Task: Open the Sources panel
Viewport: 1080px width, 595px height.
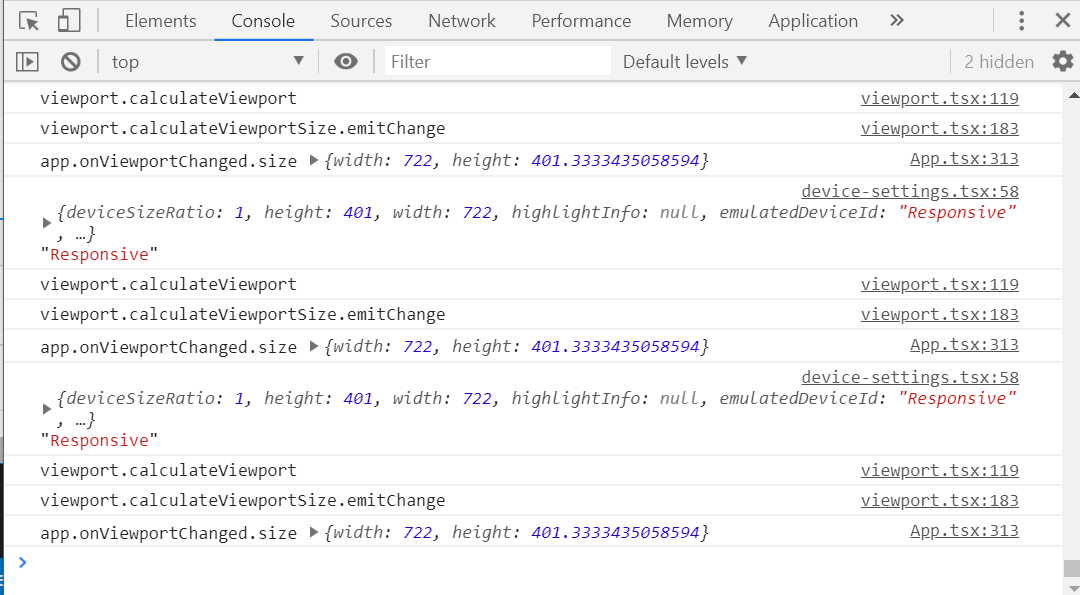Action: pos(361,20)
